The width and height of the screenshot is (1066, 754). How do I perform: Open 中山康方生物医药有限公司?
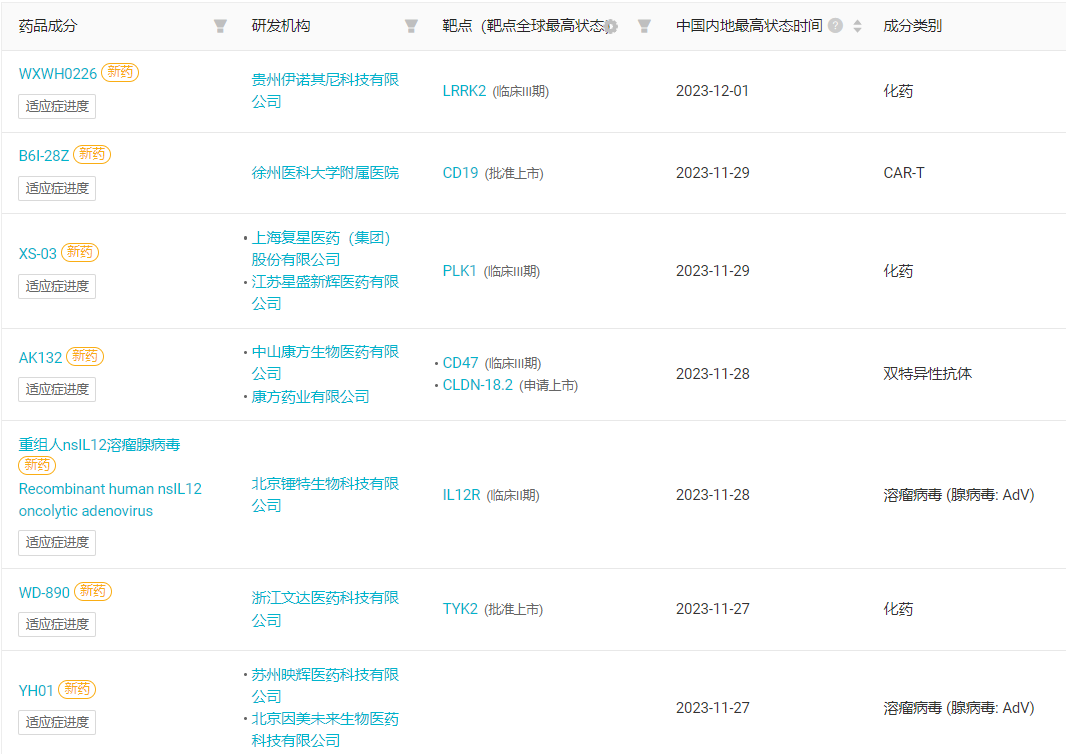click(x=325, y=362)
